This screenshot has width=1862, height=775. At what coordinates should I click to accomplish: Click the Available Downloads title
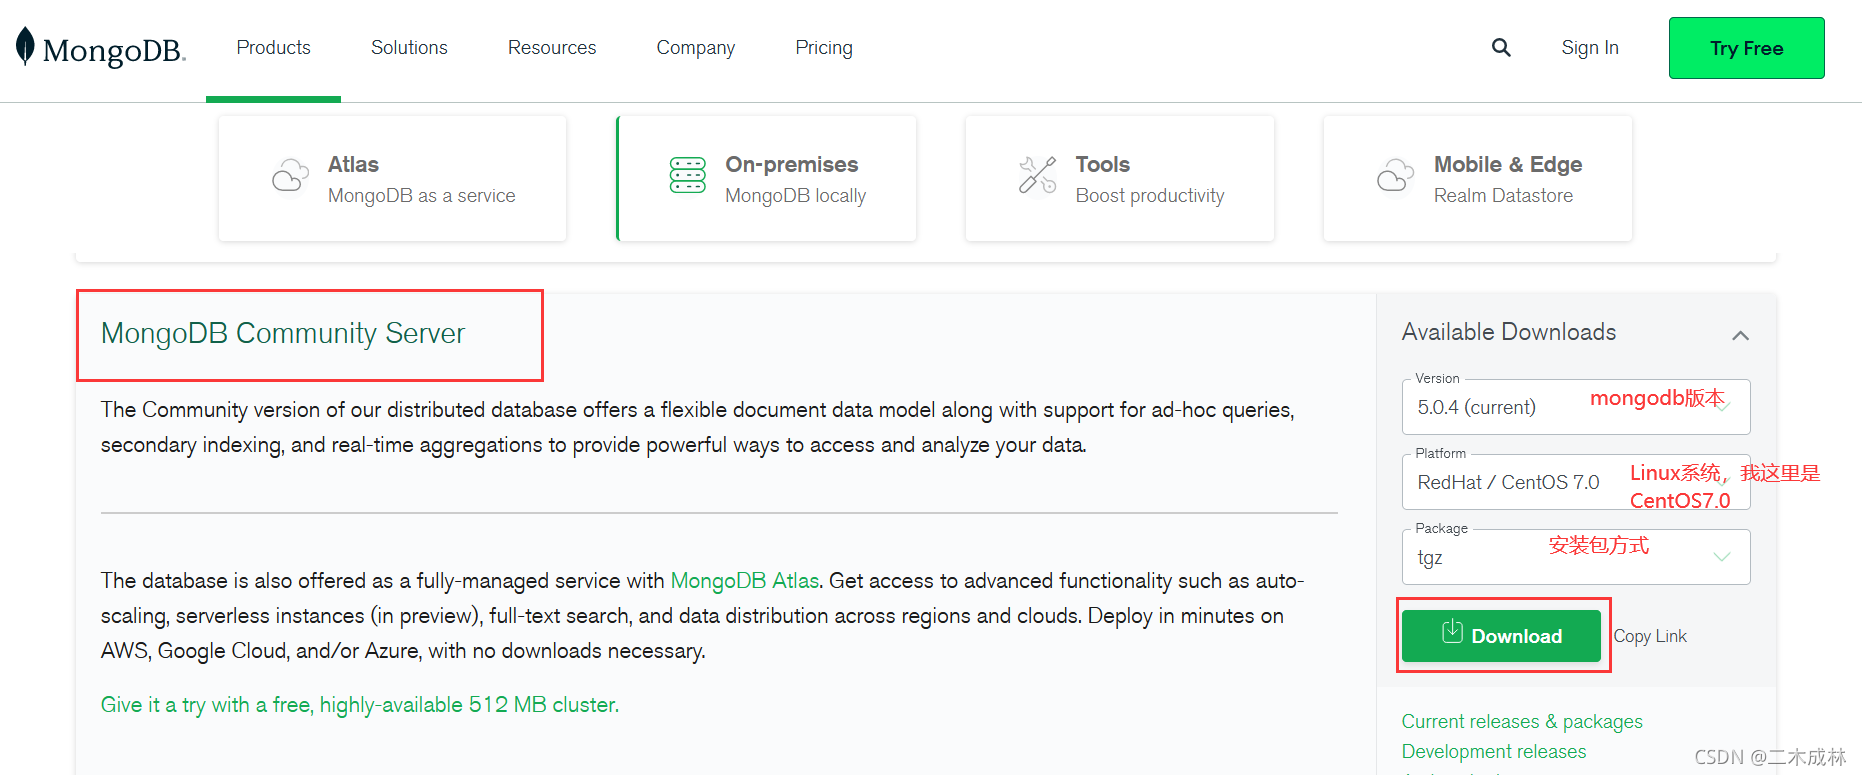(x=1508, y=332)
